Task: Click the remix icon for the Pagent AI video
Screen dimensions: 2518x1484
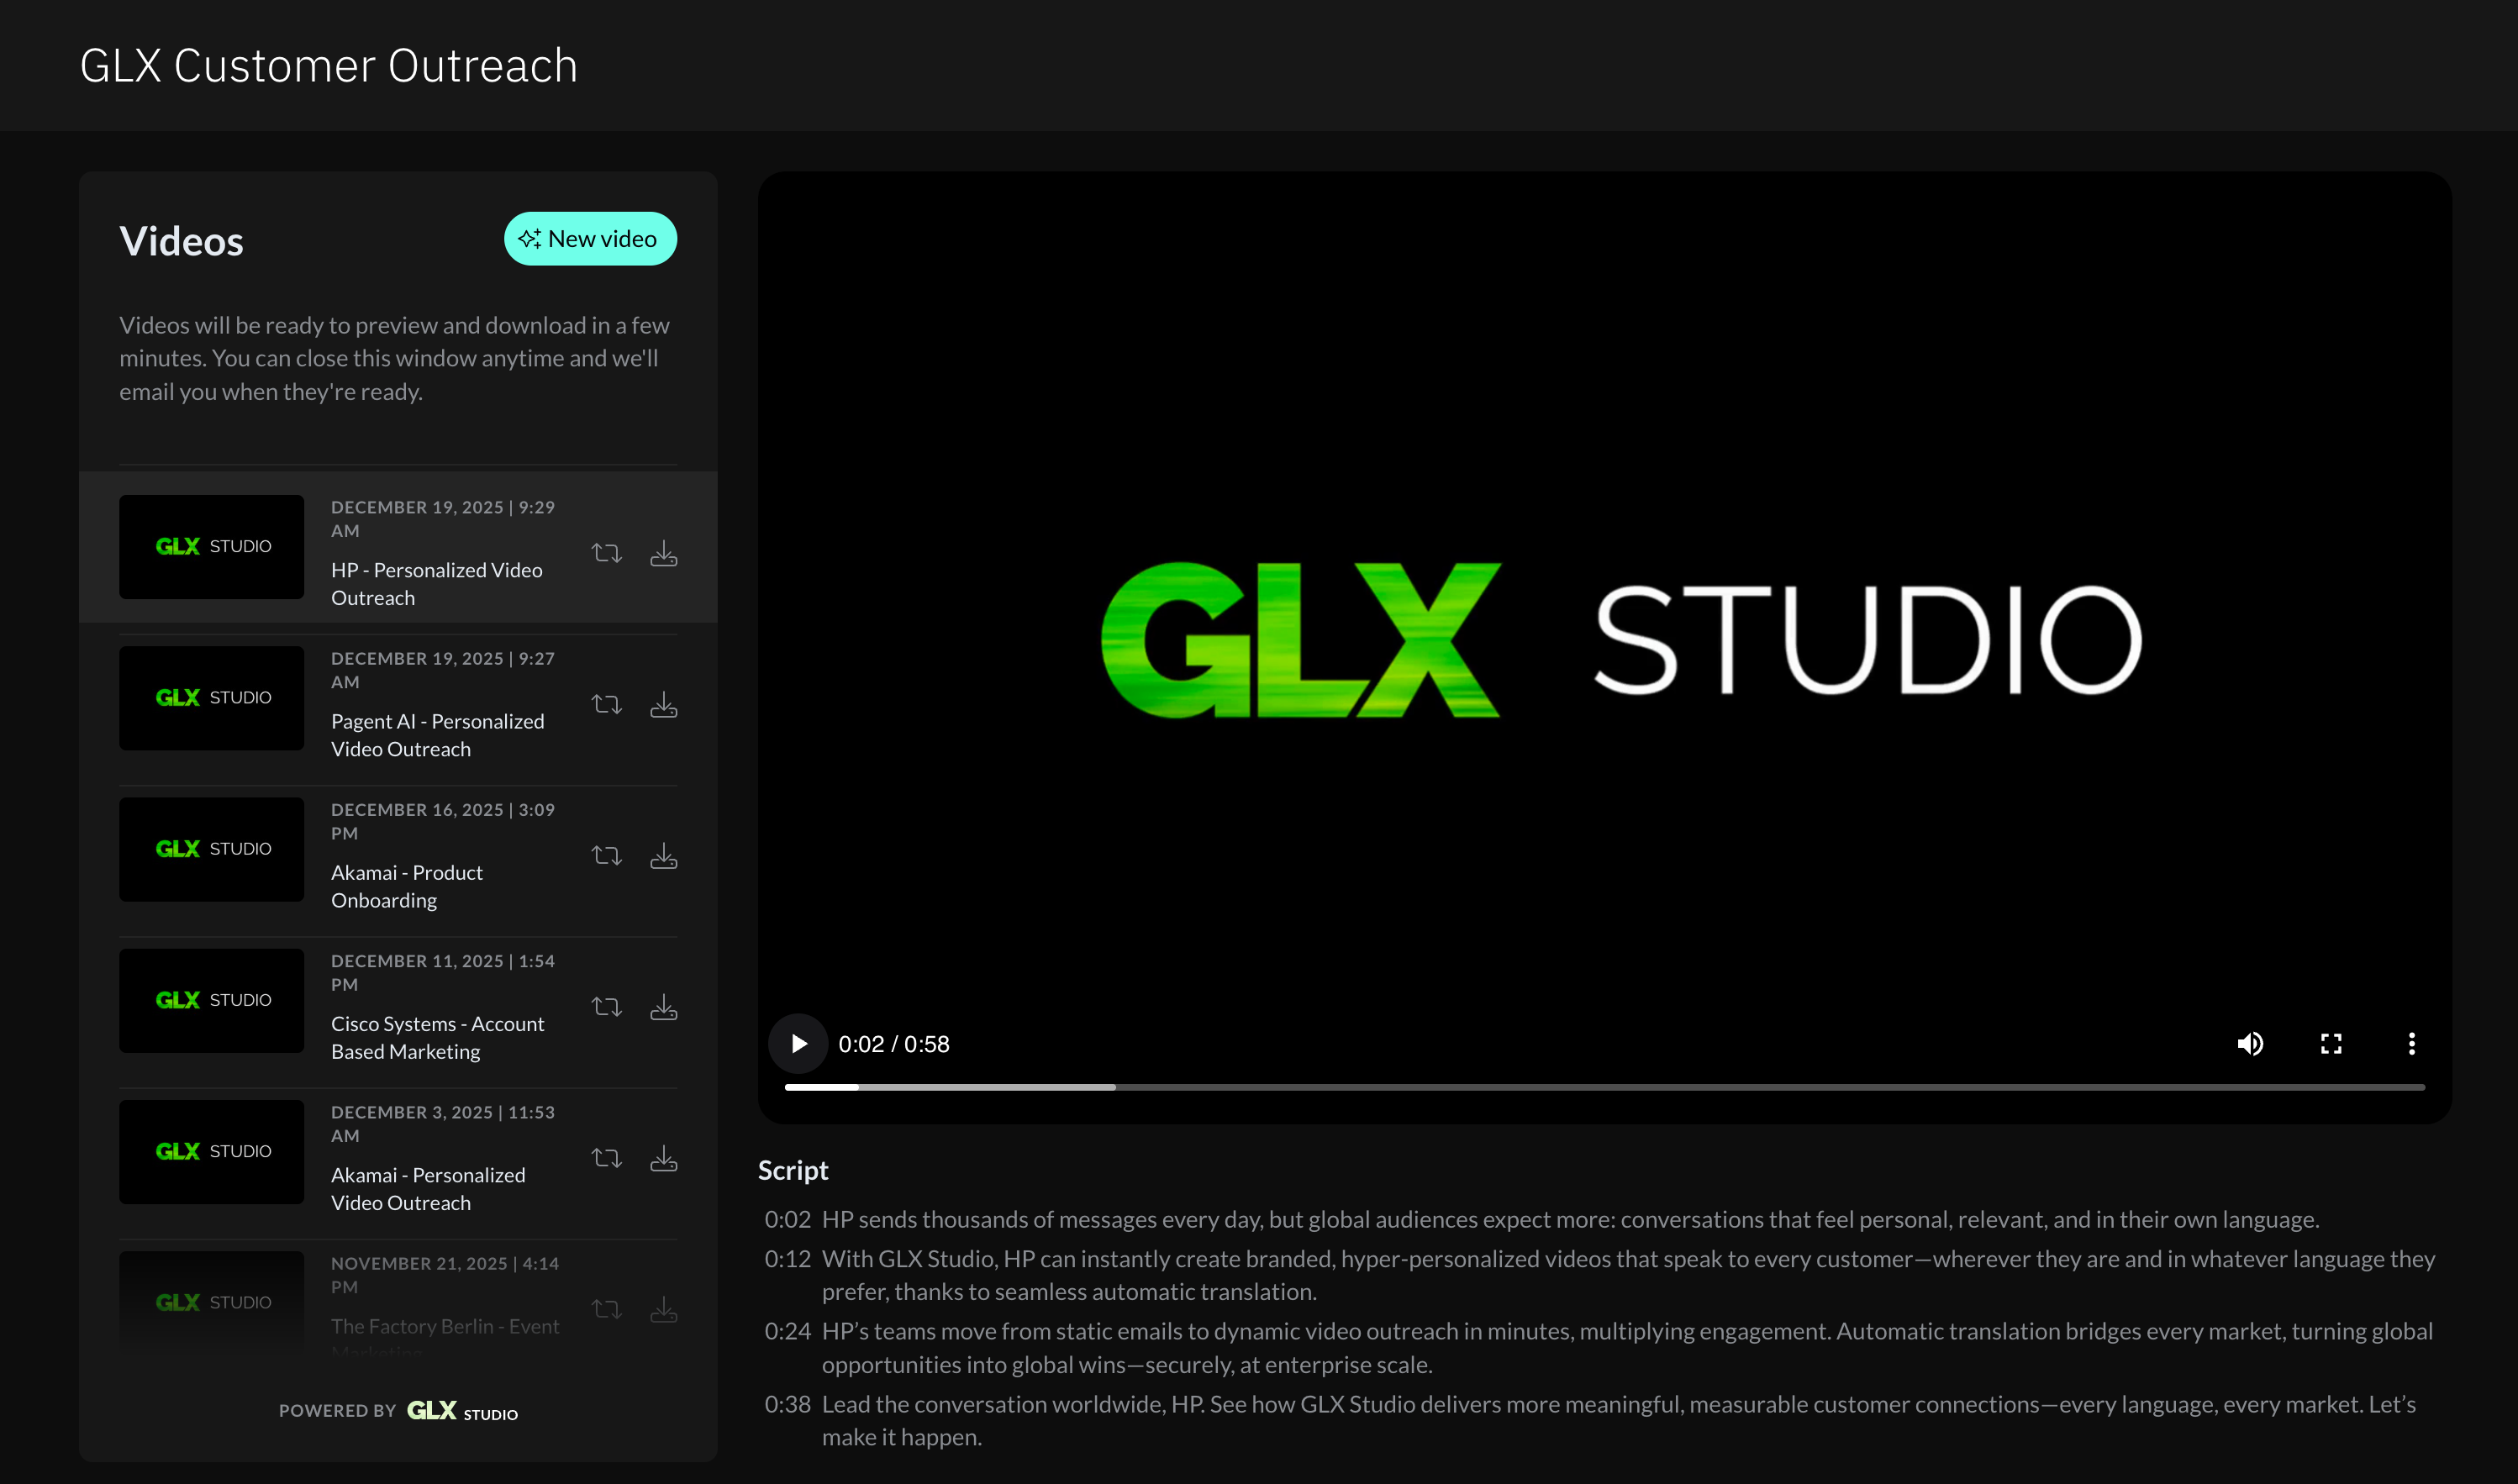Action: pyautogui.click(x=606, y=704)
